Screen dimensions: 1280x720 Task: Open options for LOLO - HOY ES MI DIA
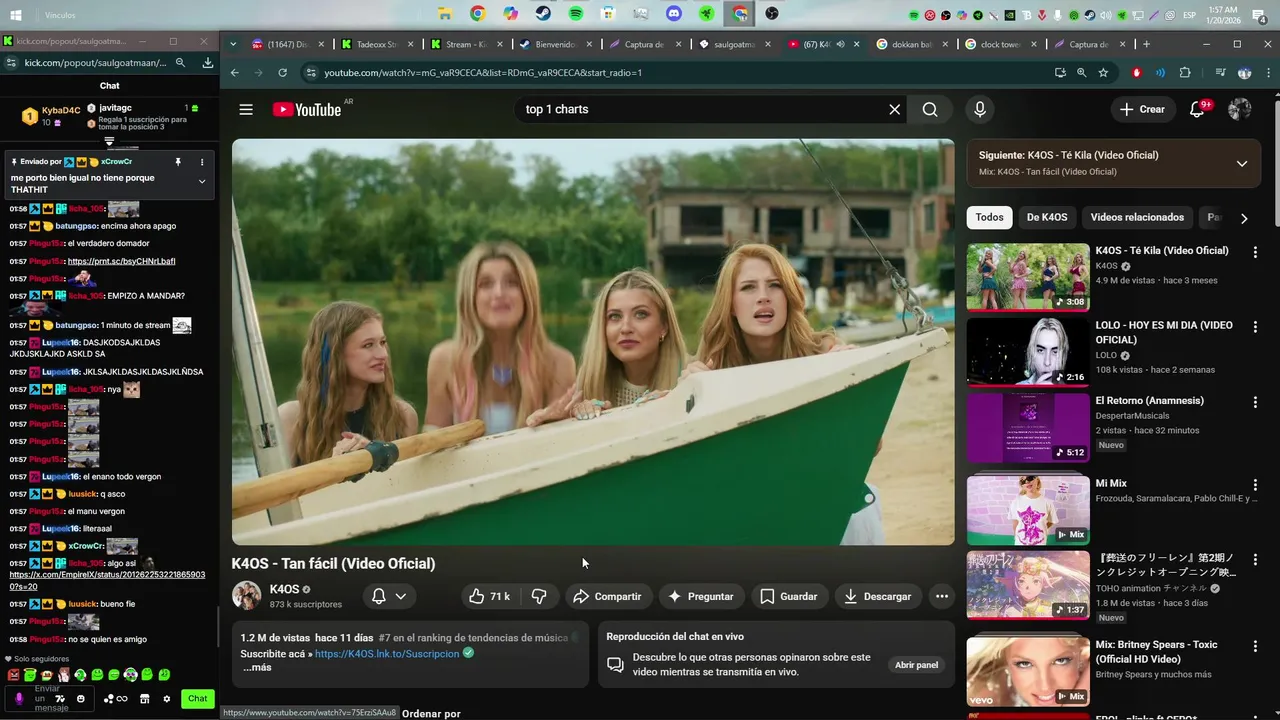click(x=1255, y=328)
